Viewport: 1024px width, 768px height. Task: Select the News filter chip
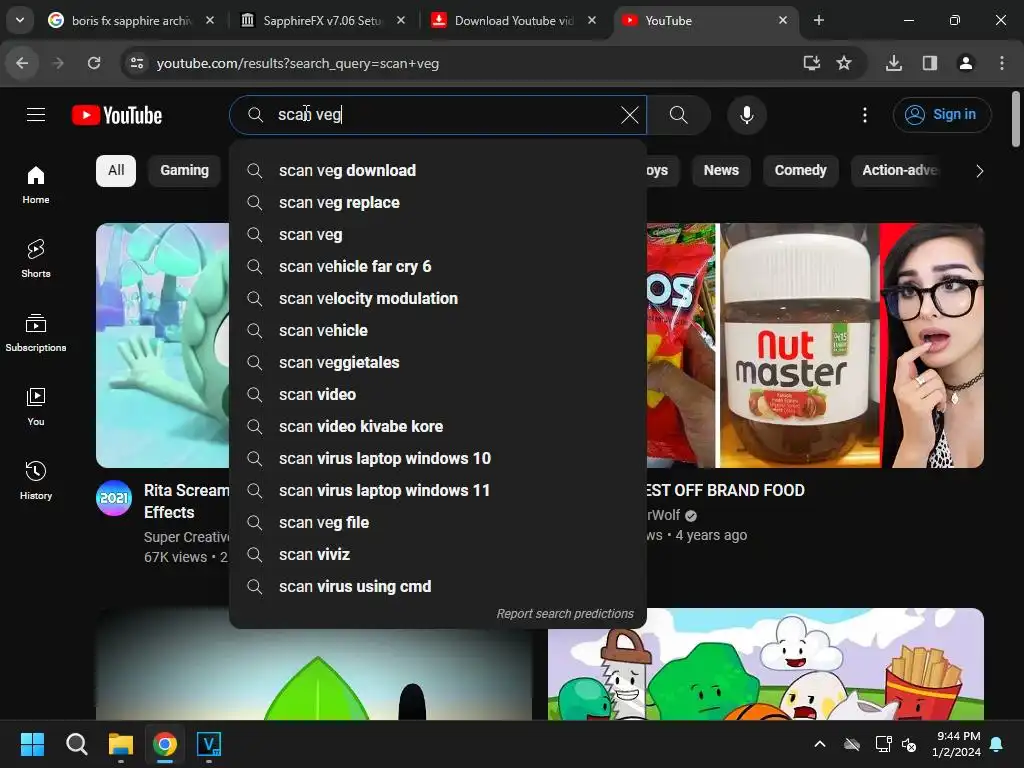coord(721,170)
